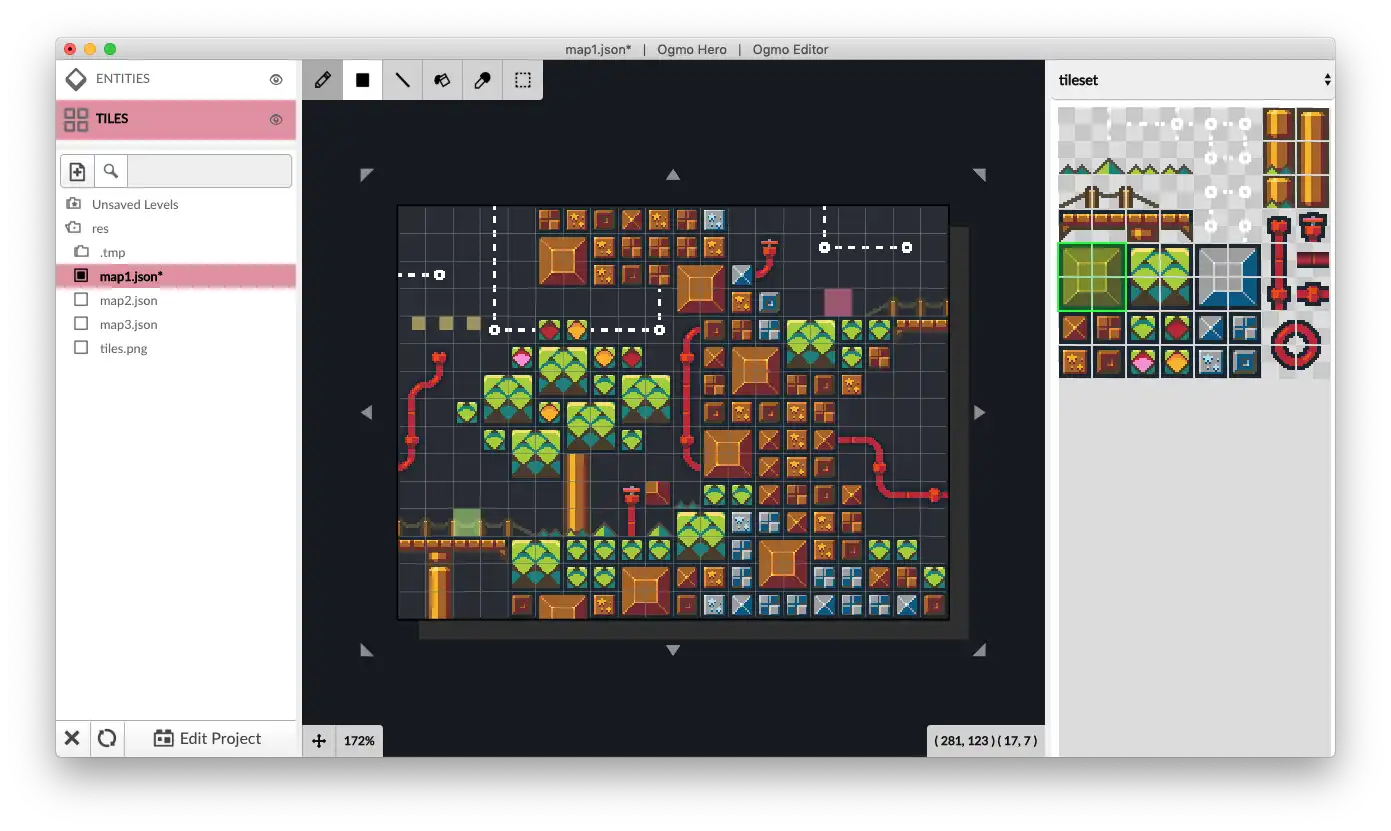Click the right canvas resize arrow
Viewport: 1391px width, 831px height.
[979, 412]
